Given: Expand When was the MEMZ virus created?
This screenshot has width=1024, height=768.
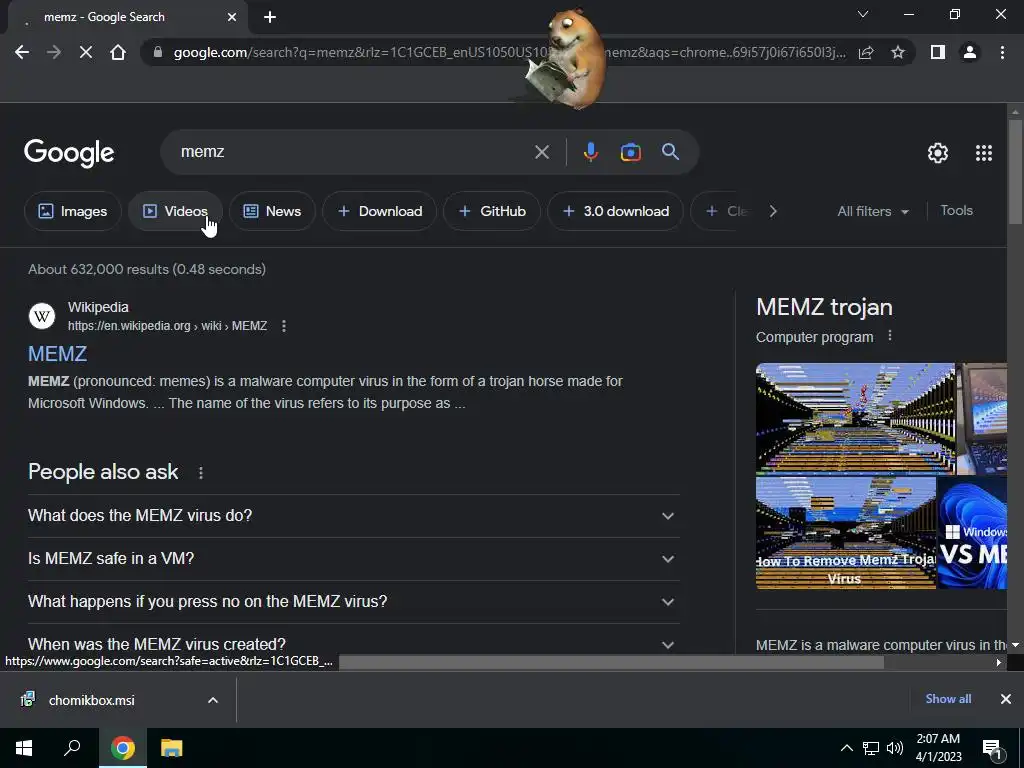Looking at the screenshot, I should 353,642.
